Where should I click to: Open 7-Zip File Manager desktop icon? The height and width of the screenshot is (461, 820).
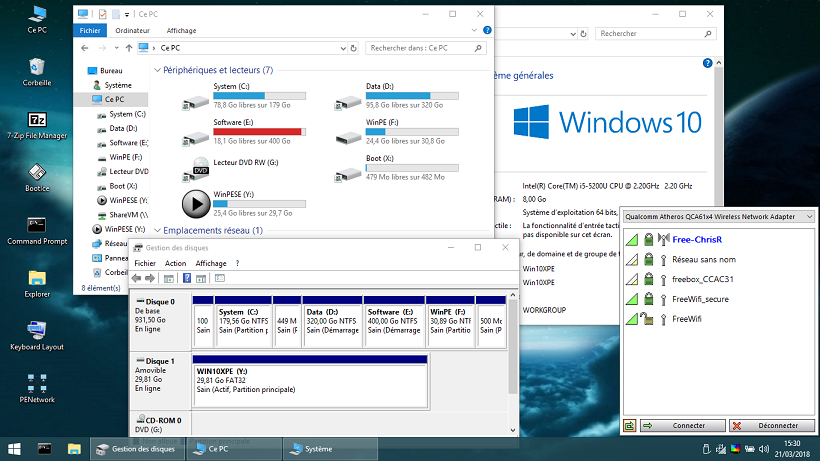point(37,118)
